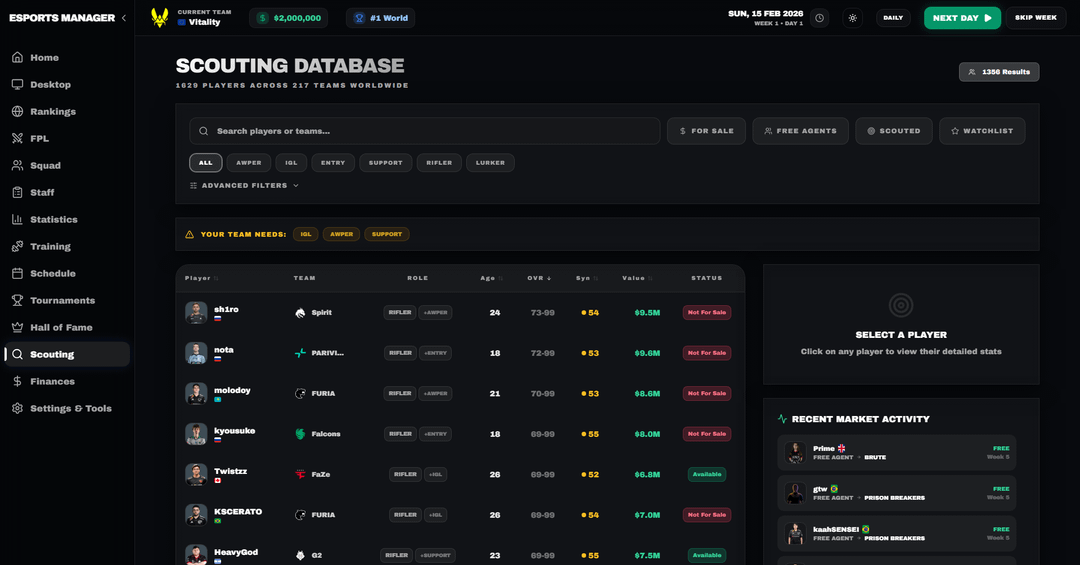Open the Statistics chart icon
Screen dimensions: 1080x565
18,219
